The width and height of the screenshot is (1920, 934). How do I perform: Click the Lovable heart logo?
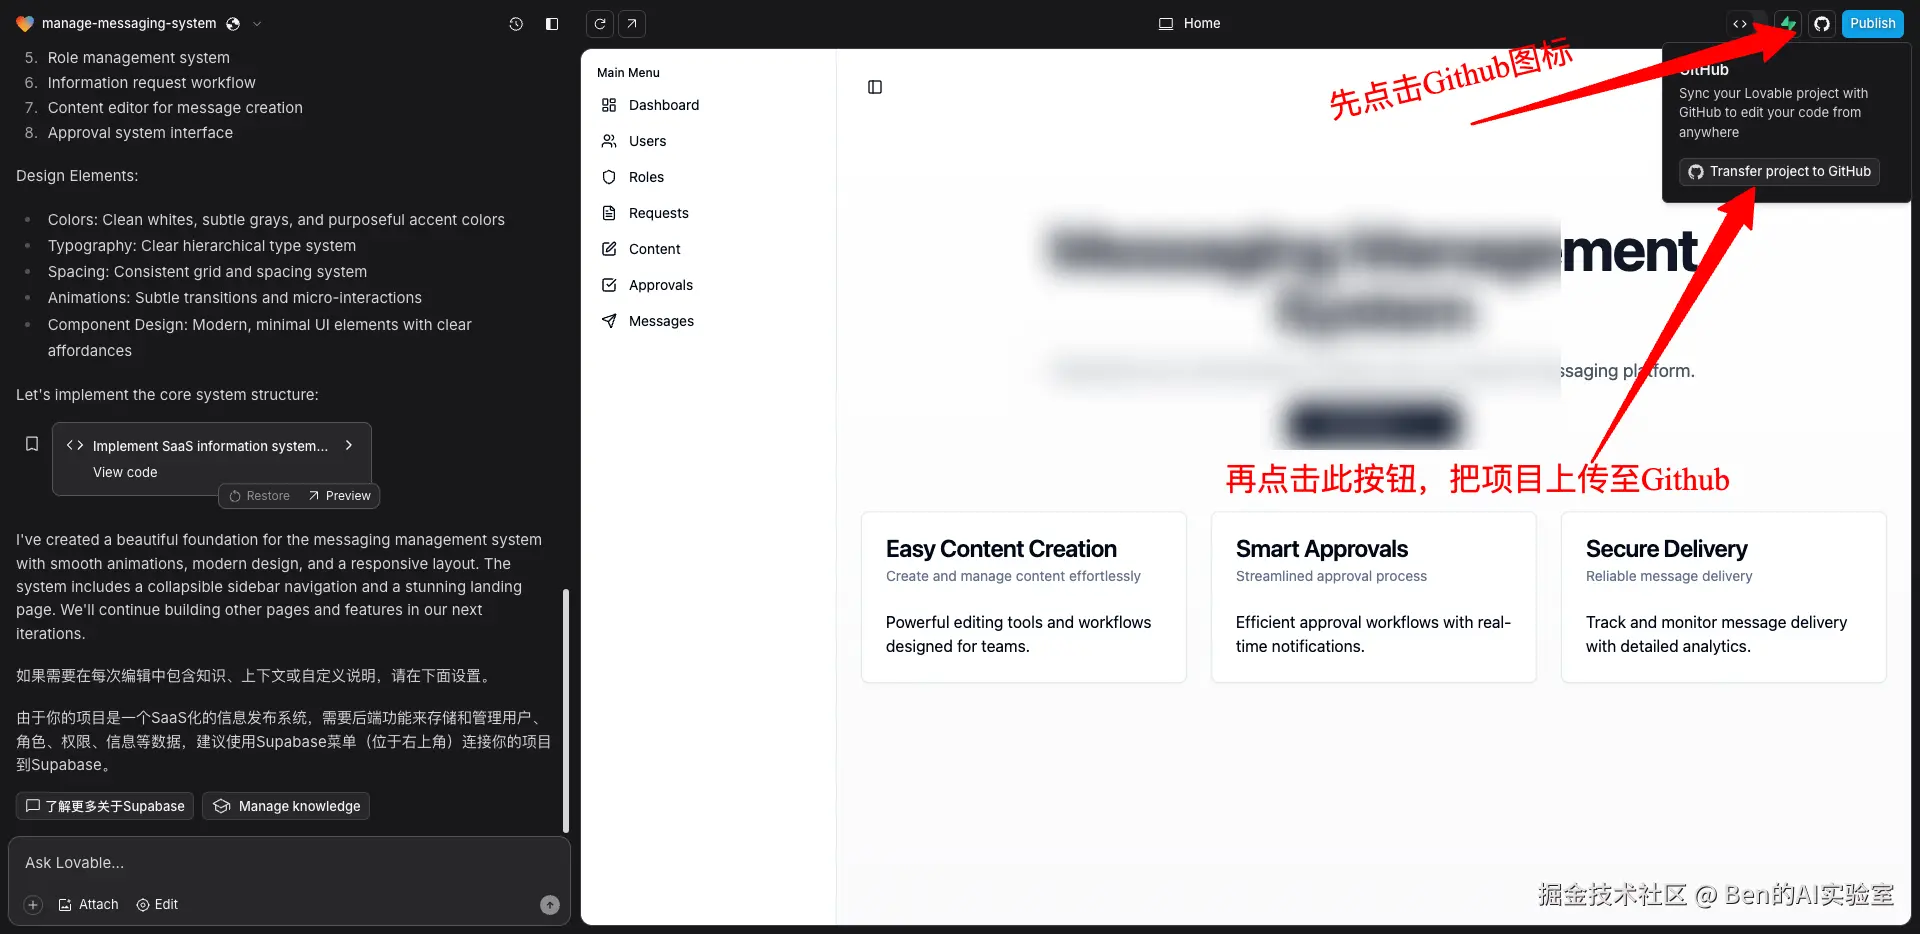[25, 23]
